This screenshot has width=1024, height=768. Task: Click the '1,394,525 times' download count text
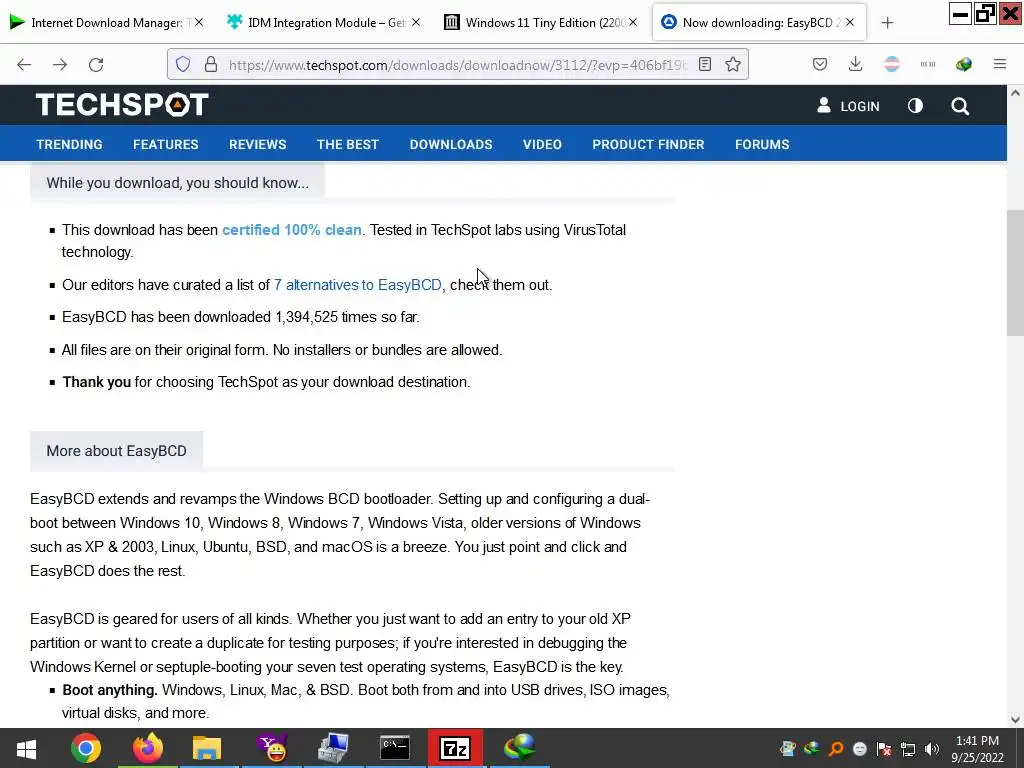coord(326,317)
